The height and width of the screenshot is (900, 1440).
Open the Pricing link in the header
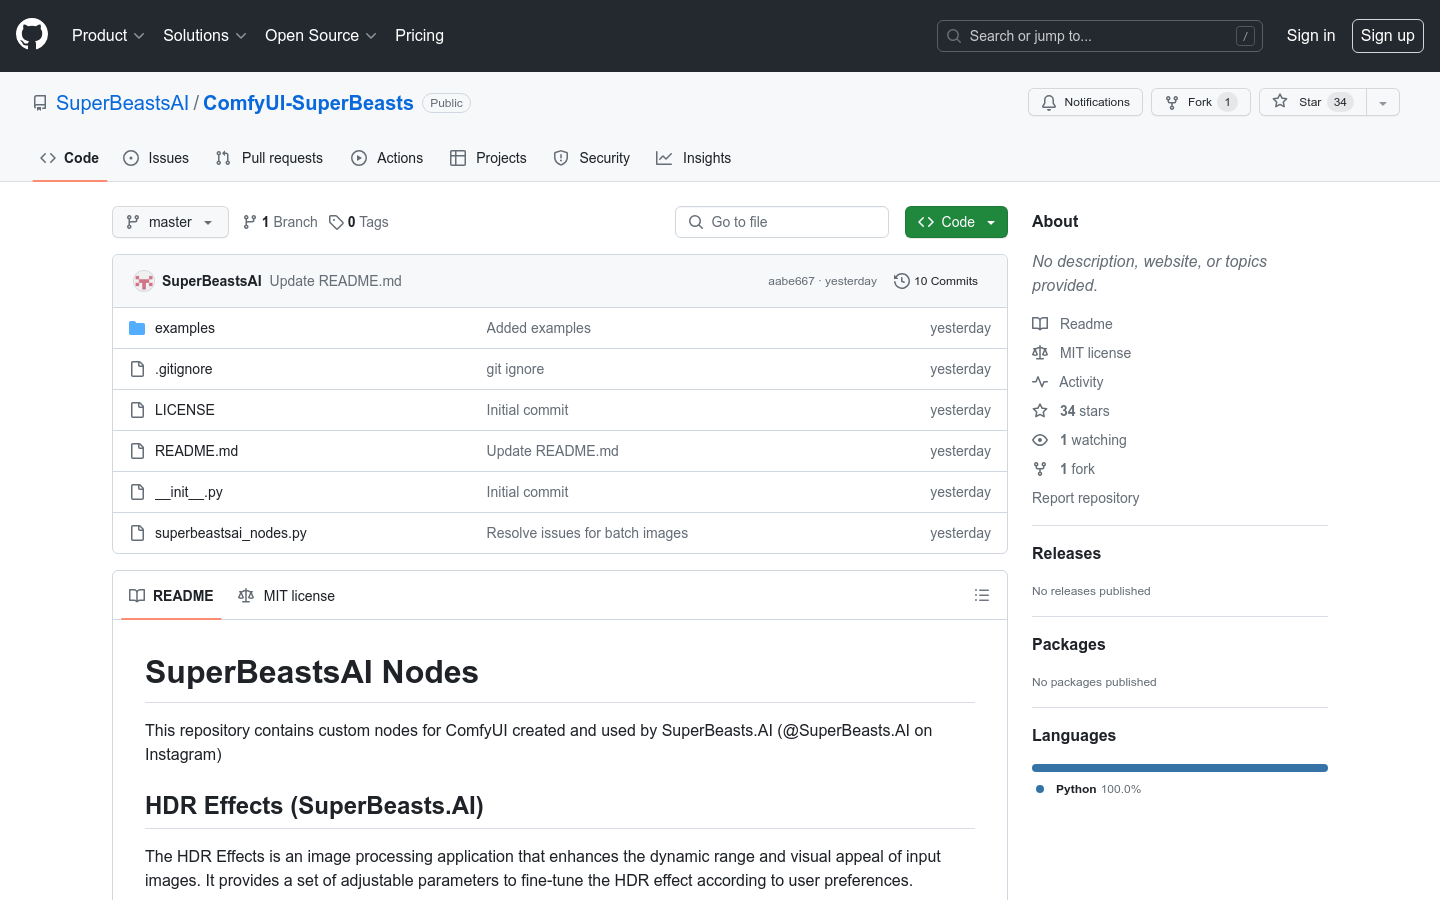point(419,35)
